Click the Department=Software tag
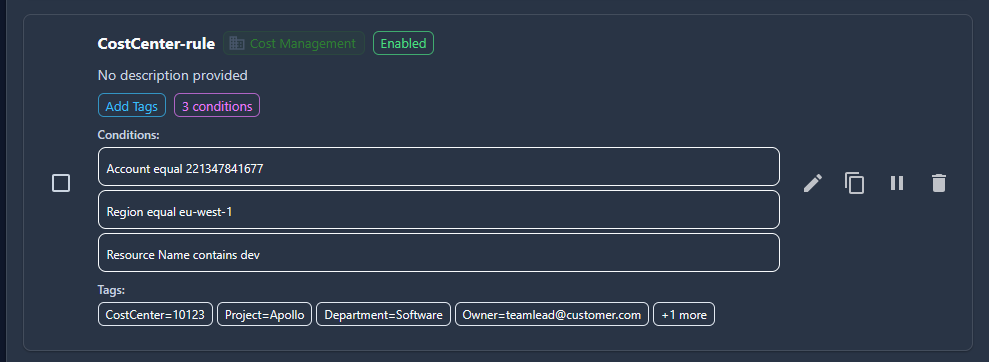 click(x=383, y=315)
